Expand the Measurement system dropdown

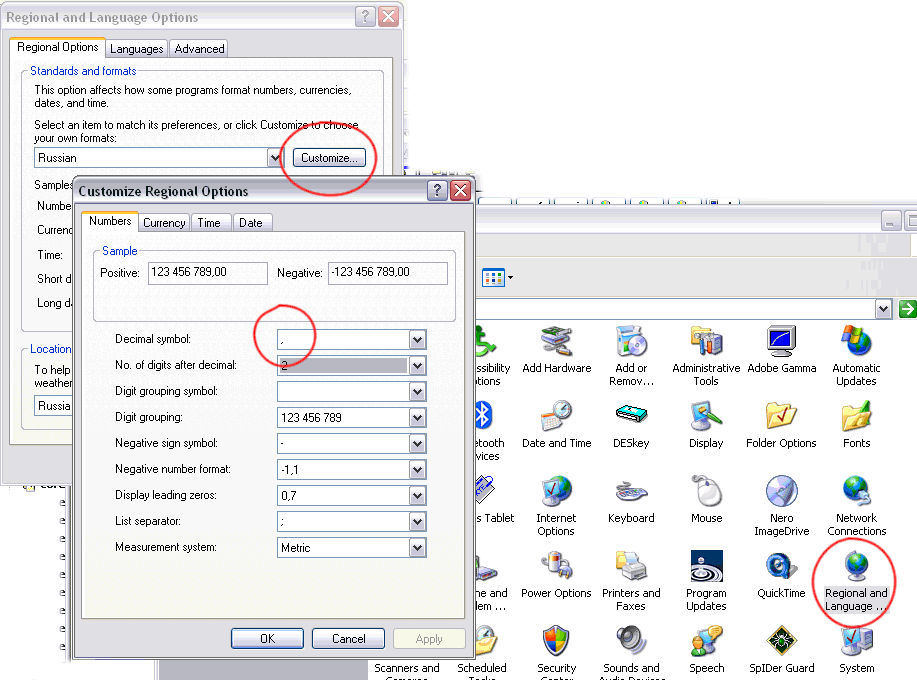click(417, 548)
